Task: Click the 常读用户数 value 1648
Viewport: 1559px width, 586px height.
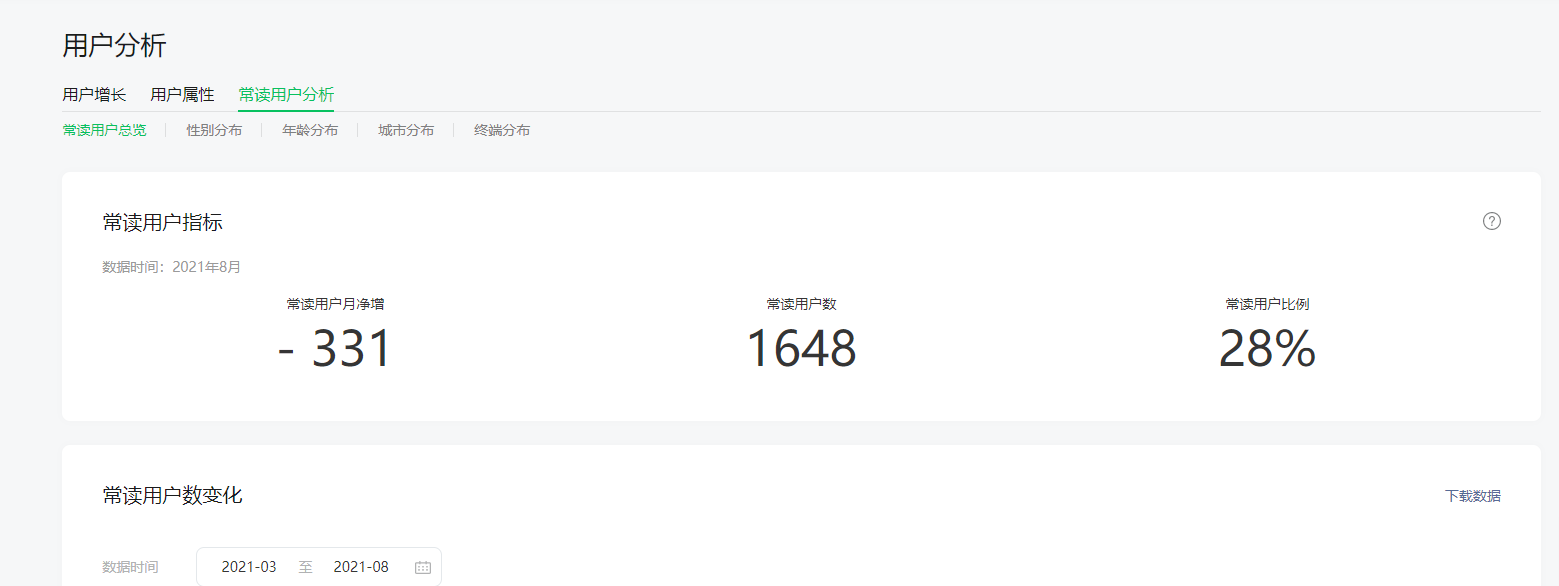Action: click(x=801, y=349)
